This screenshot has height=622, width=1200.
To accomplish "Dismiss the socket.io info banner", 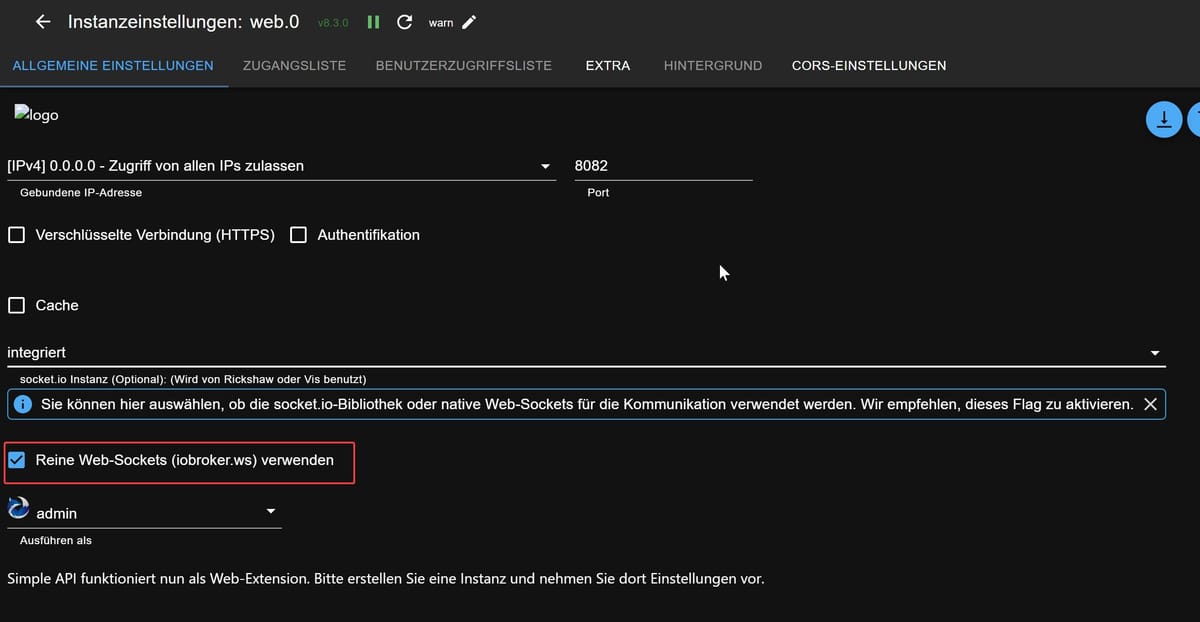I will pos(1150,404).
